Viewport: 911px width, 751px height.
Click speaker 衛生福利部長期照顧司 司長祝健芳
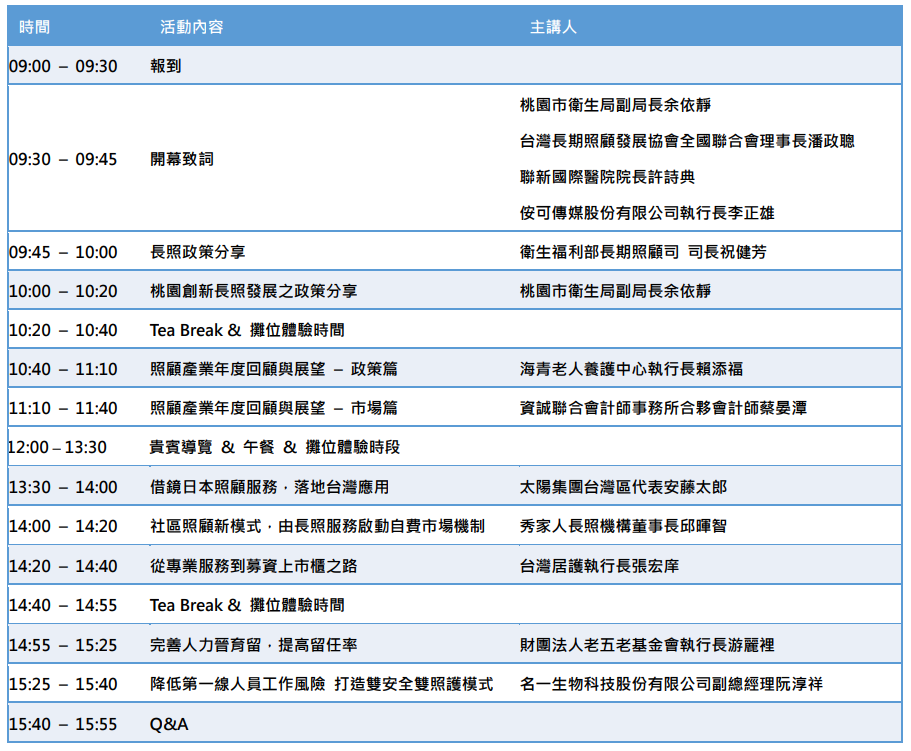coord(657,252)
